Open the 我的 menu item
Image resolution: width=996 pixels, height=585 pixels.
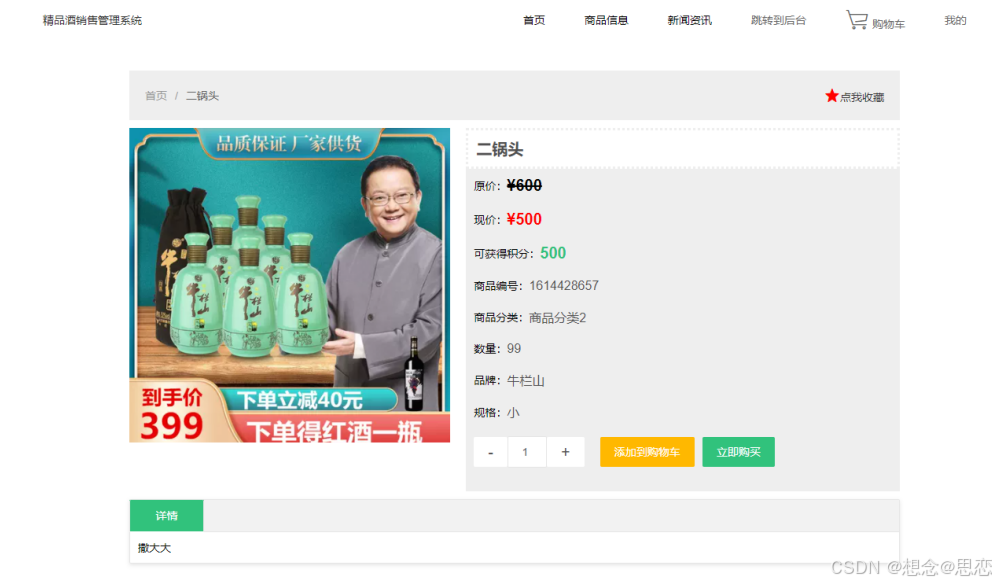pyautogui.click(x=955, y=20)
